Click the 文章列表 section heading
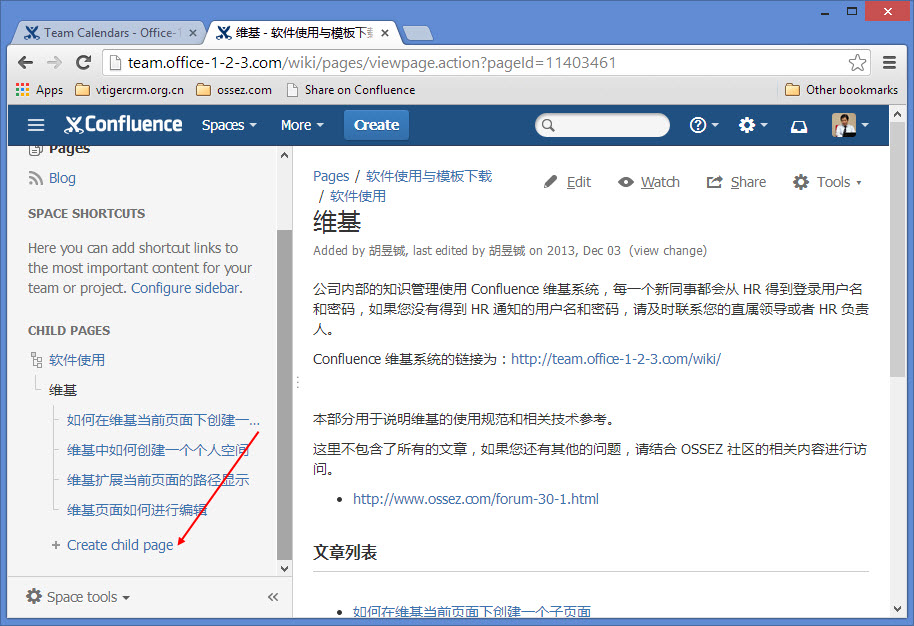 (345, 552)
